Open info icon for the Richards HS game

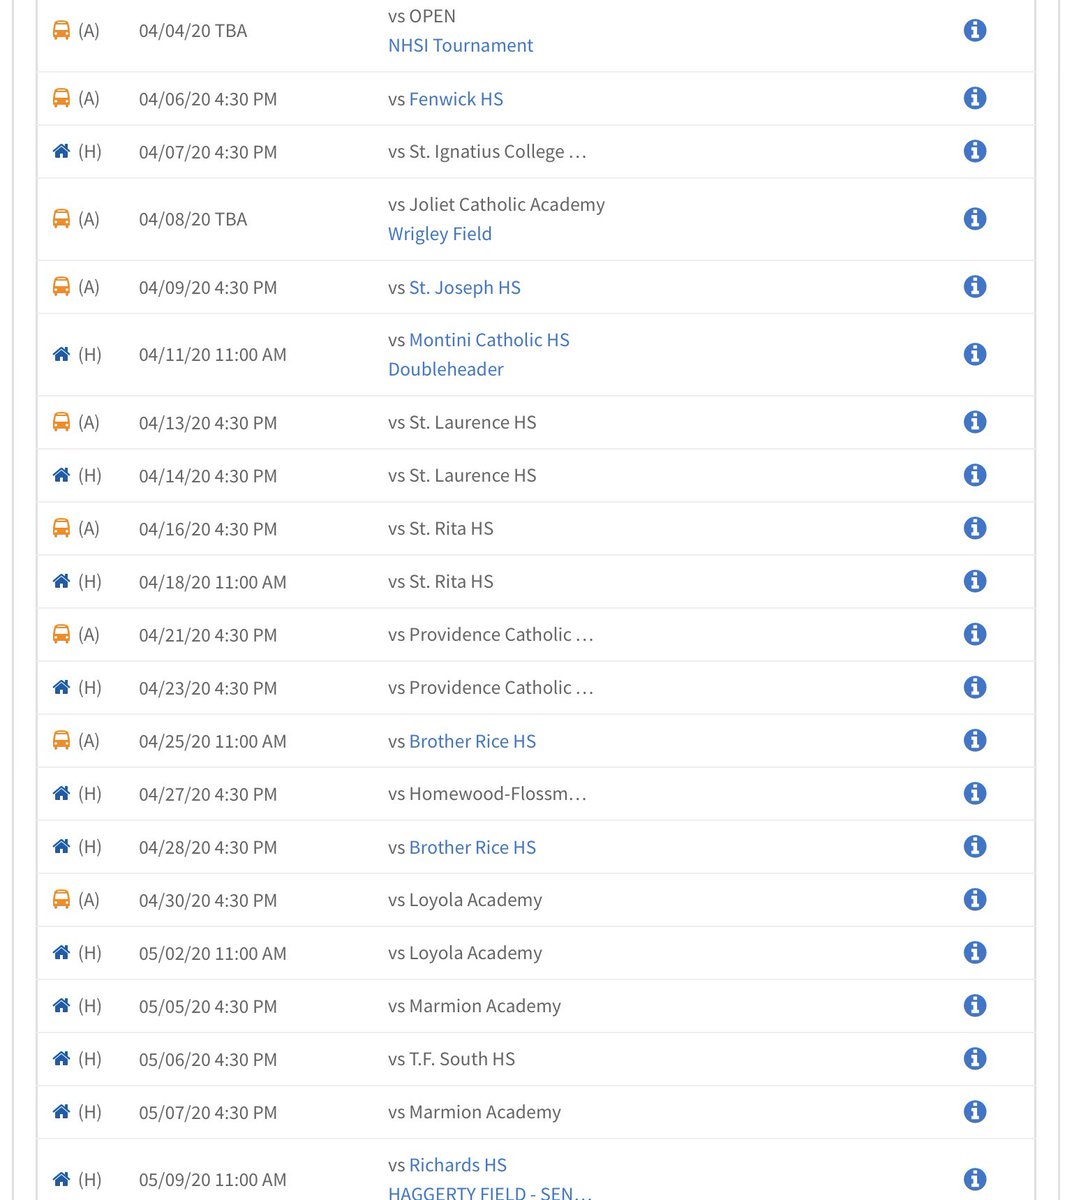click(x=975, y=1179)
